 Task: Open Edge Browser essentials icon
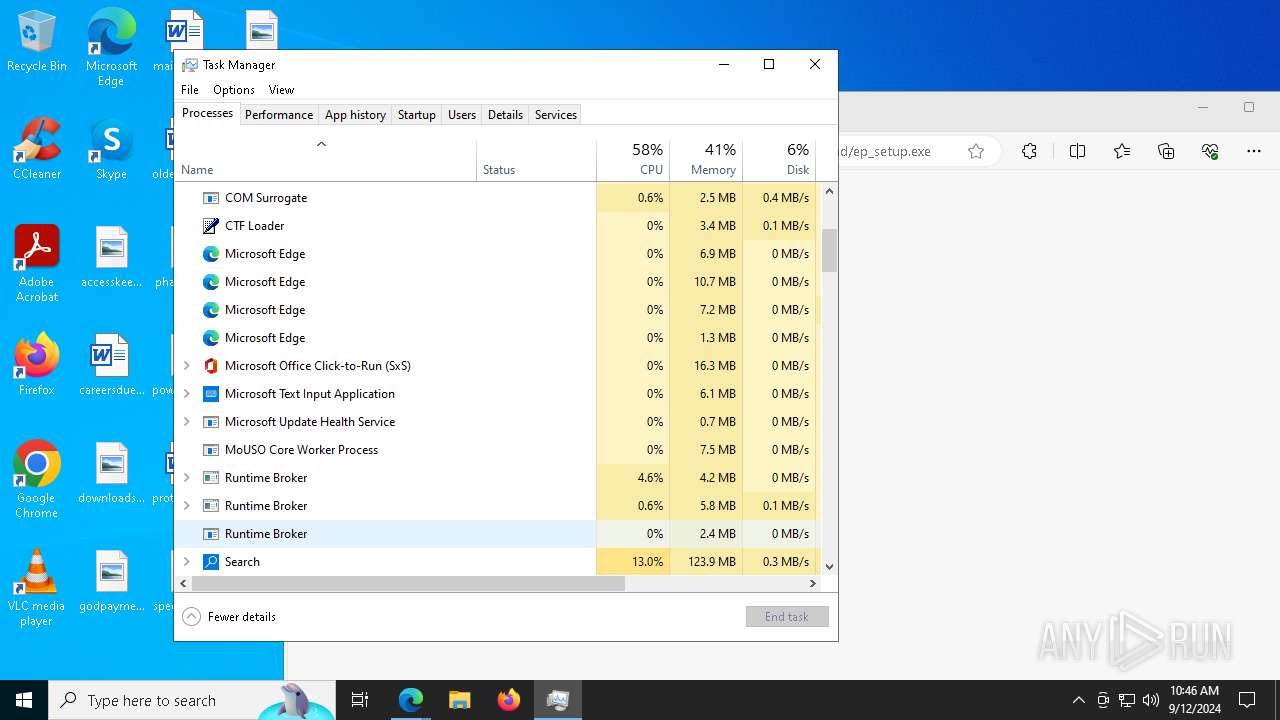[1210, 151]
